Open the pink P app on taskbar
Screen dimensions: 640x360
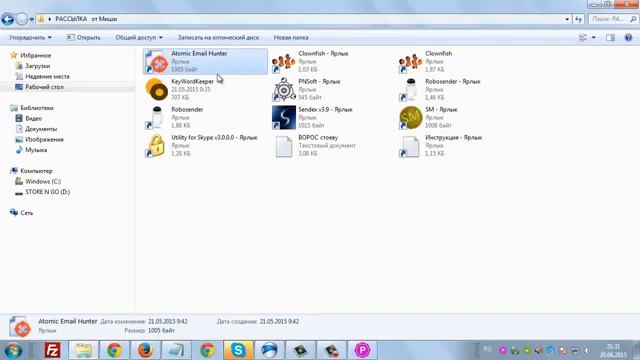(362, 350)
